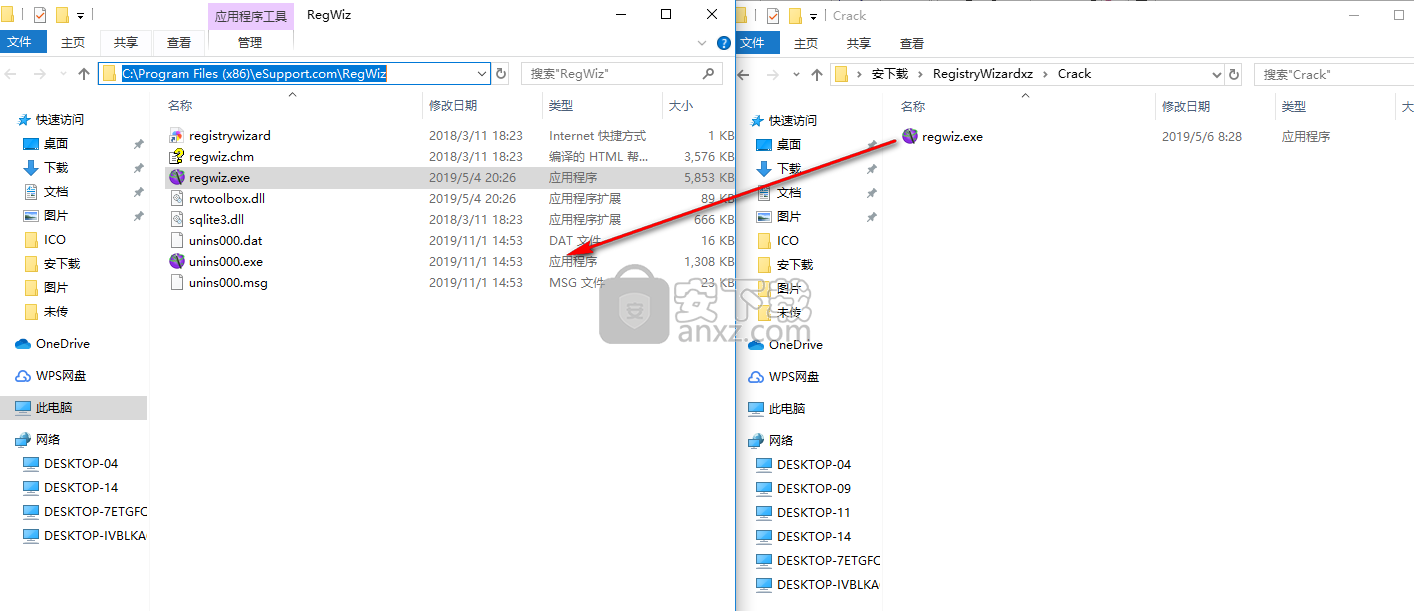The width and height of the screenshot is (1414, 611).
Task: Sort by 大小 column in RegWiz window
Action: (x=681, y=105)
